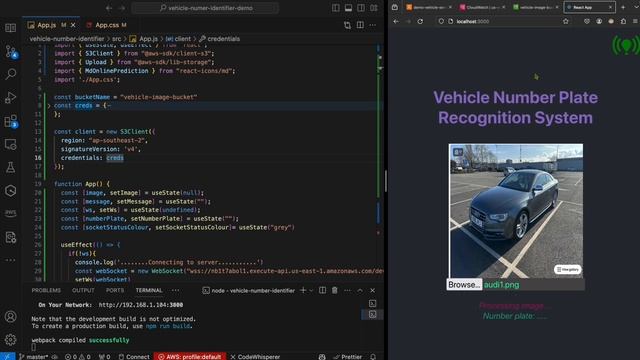
Task: Create a new terminal with plus icon
Action: [x=303, y=290]
